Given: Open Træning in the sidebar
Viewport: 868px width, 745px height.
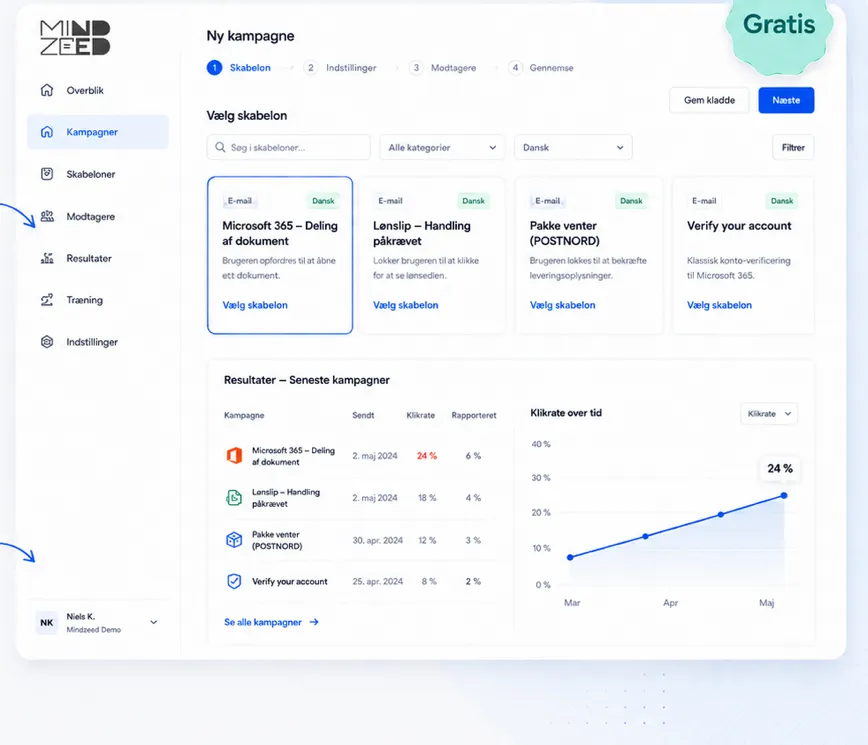Looking at the screenshot, I should (97, 300).
